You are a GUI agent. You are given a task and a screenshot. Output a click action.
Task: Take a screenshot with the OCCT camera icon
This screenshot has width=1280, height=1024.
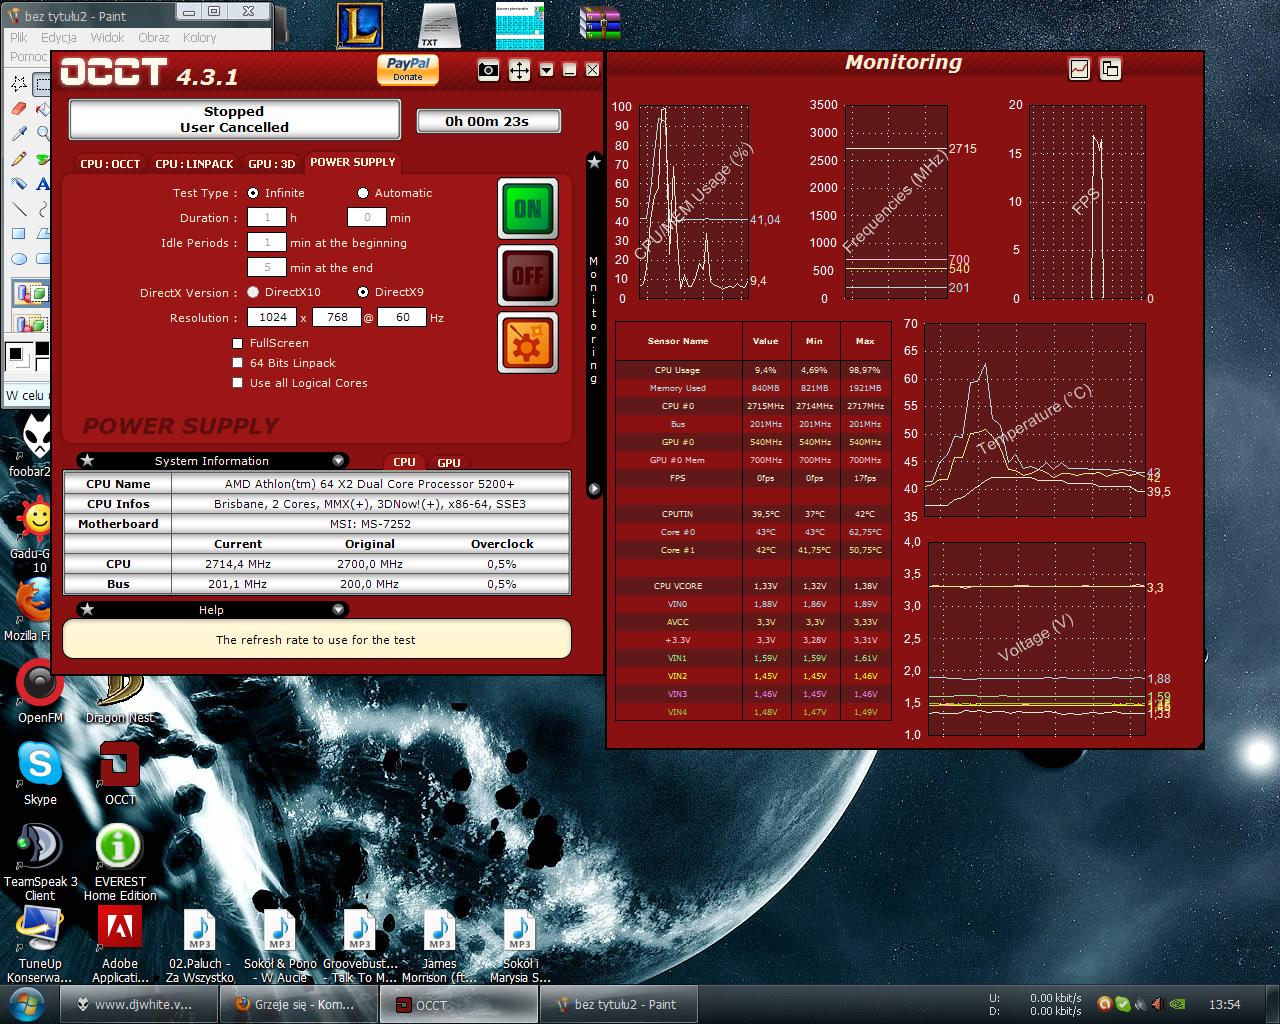pyautogui.click(x=488, y=70)
